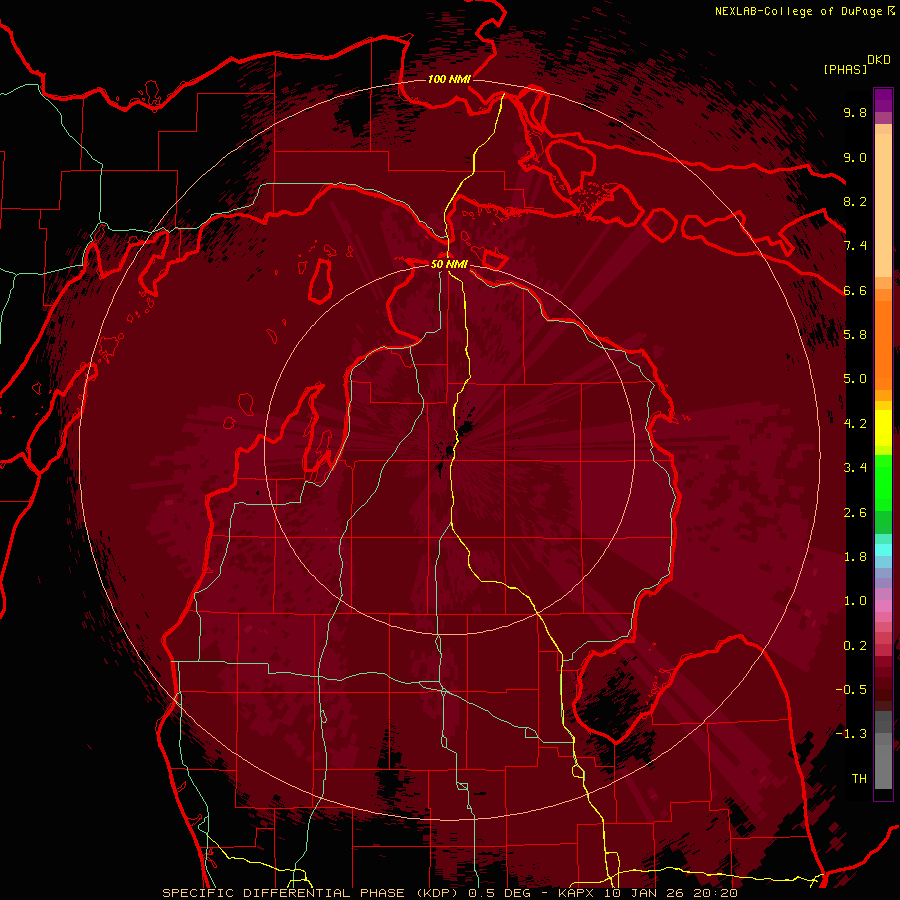Click the 50 NMI range ring label
This screenshot has width=900, height=900.
[449, 264]
